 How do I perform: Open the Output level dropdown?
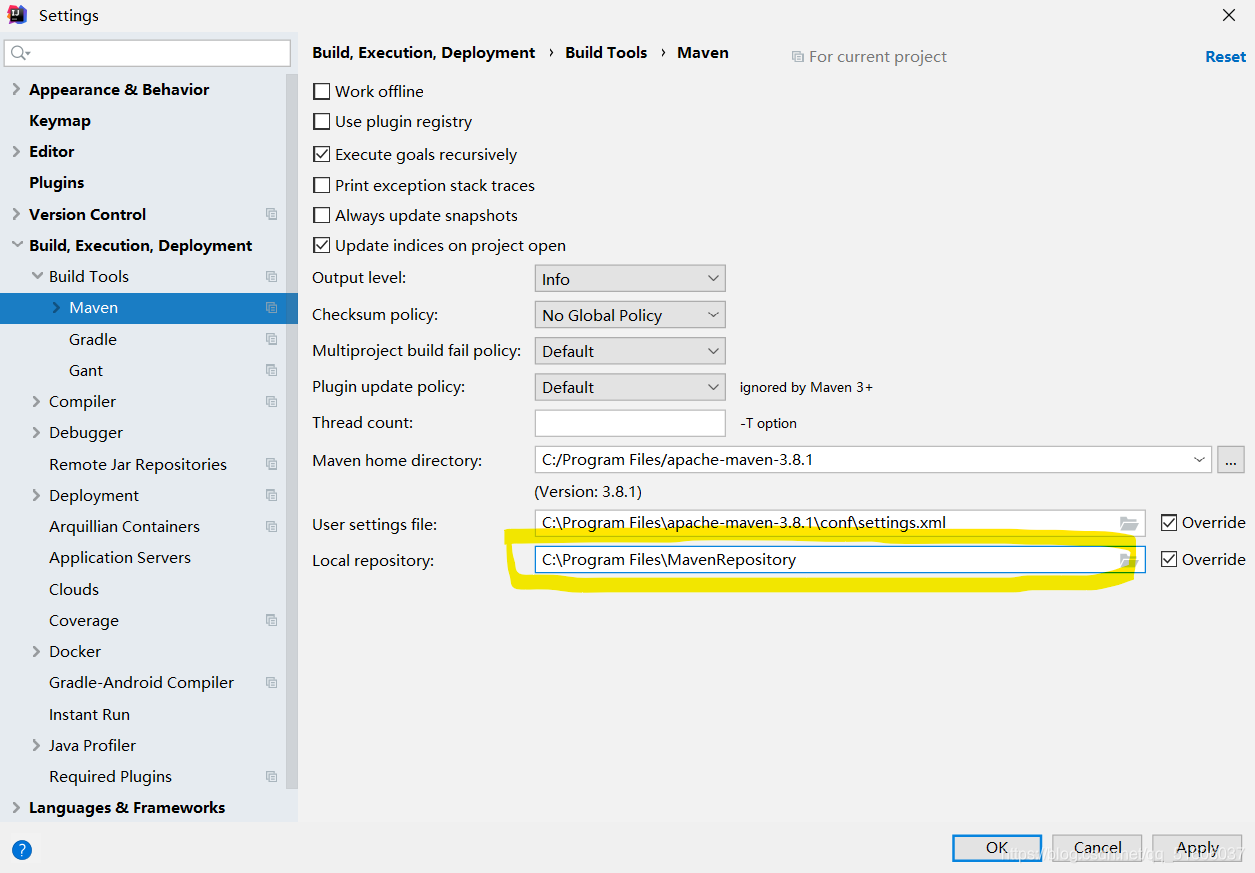(629, 277)
